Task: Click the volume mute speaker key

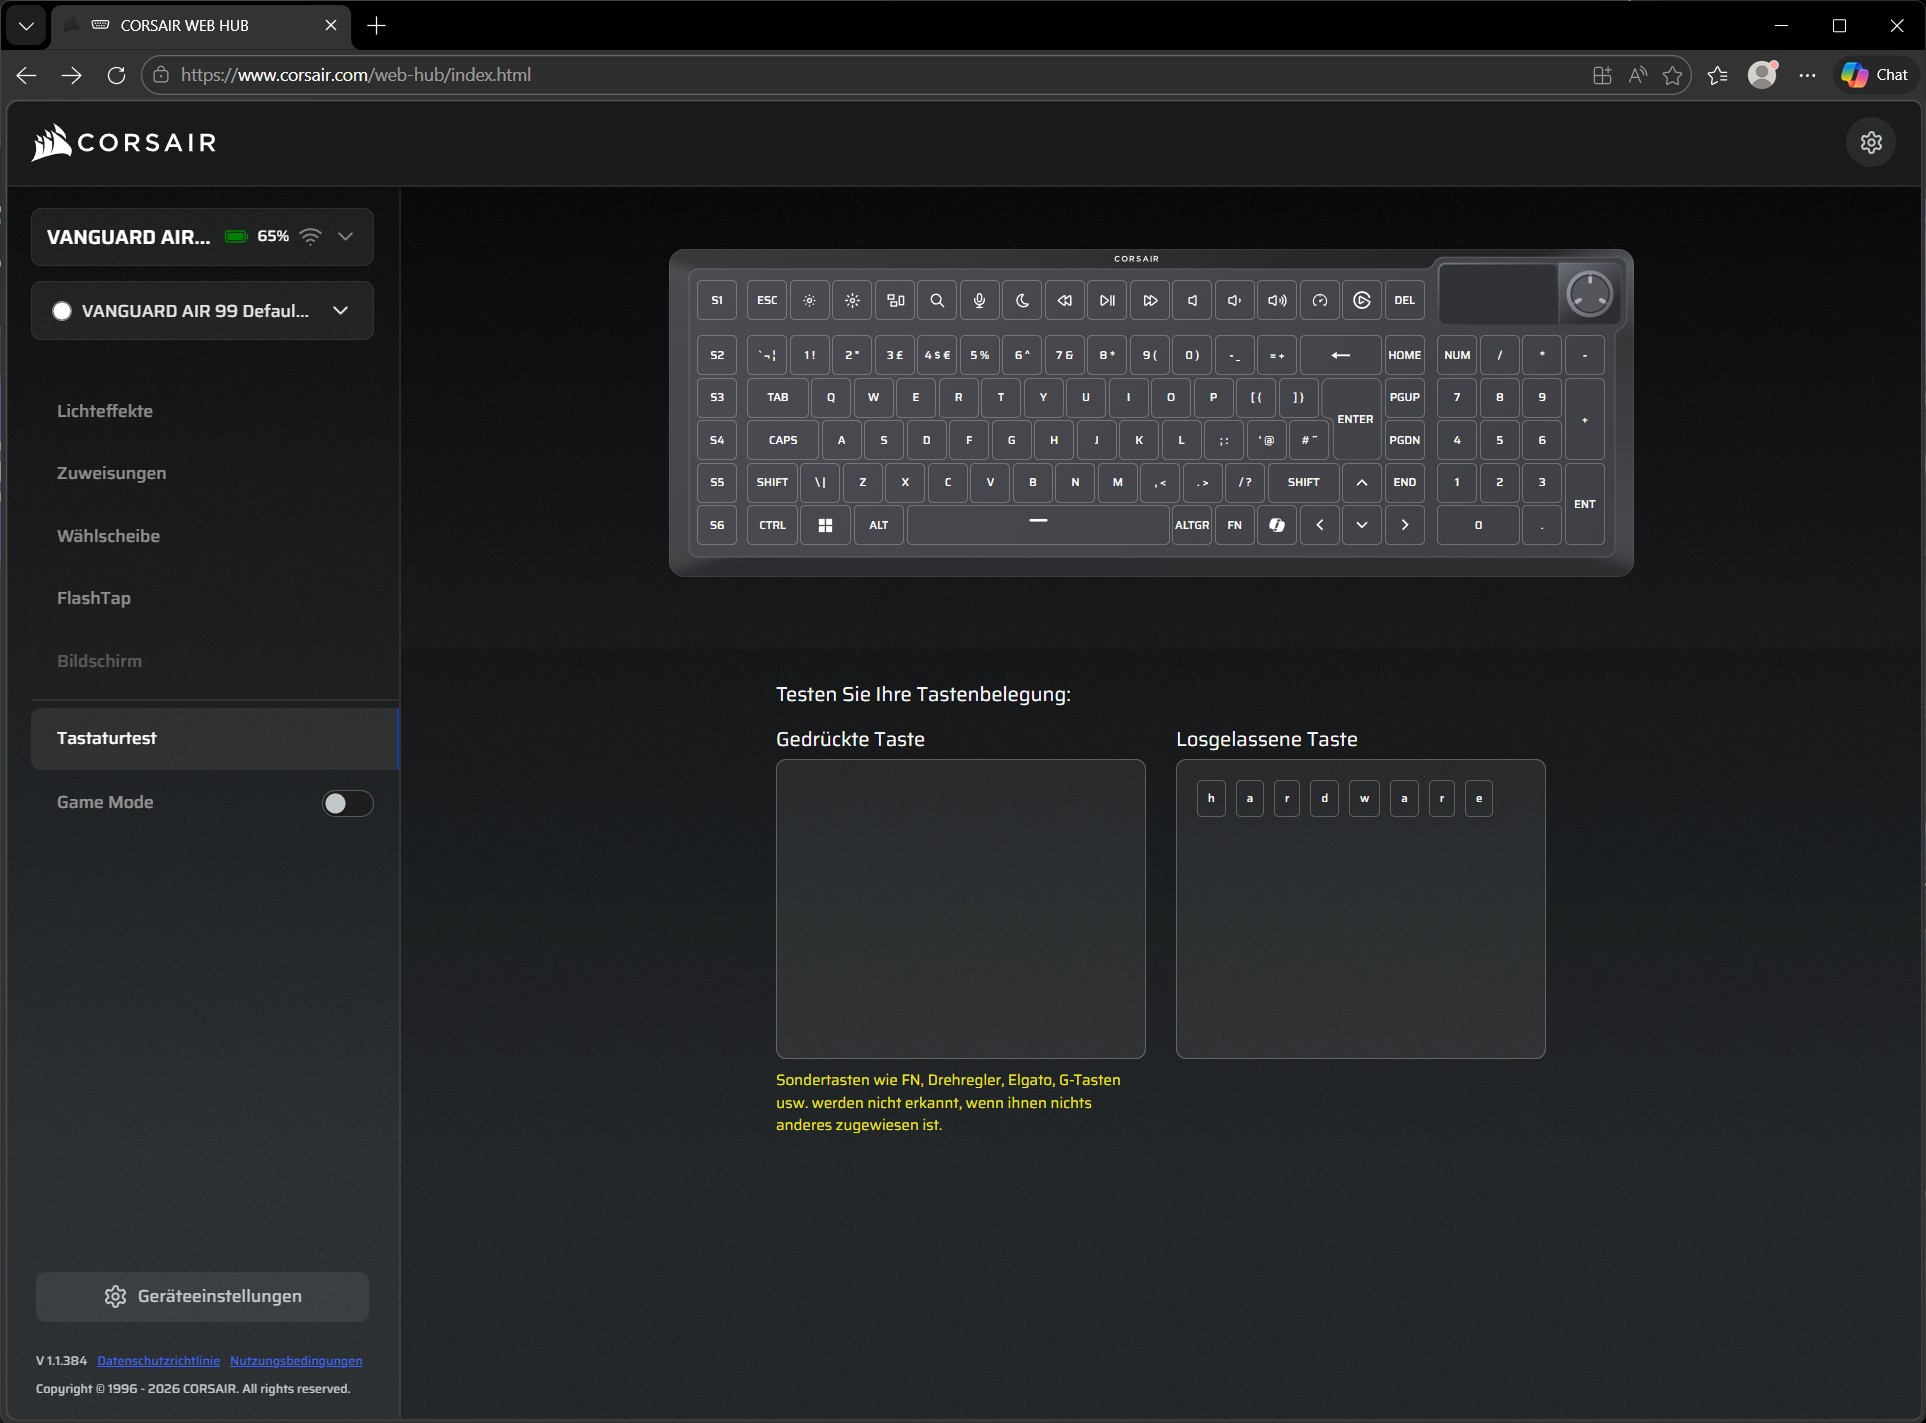Action: click(x=1192, y=300)
